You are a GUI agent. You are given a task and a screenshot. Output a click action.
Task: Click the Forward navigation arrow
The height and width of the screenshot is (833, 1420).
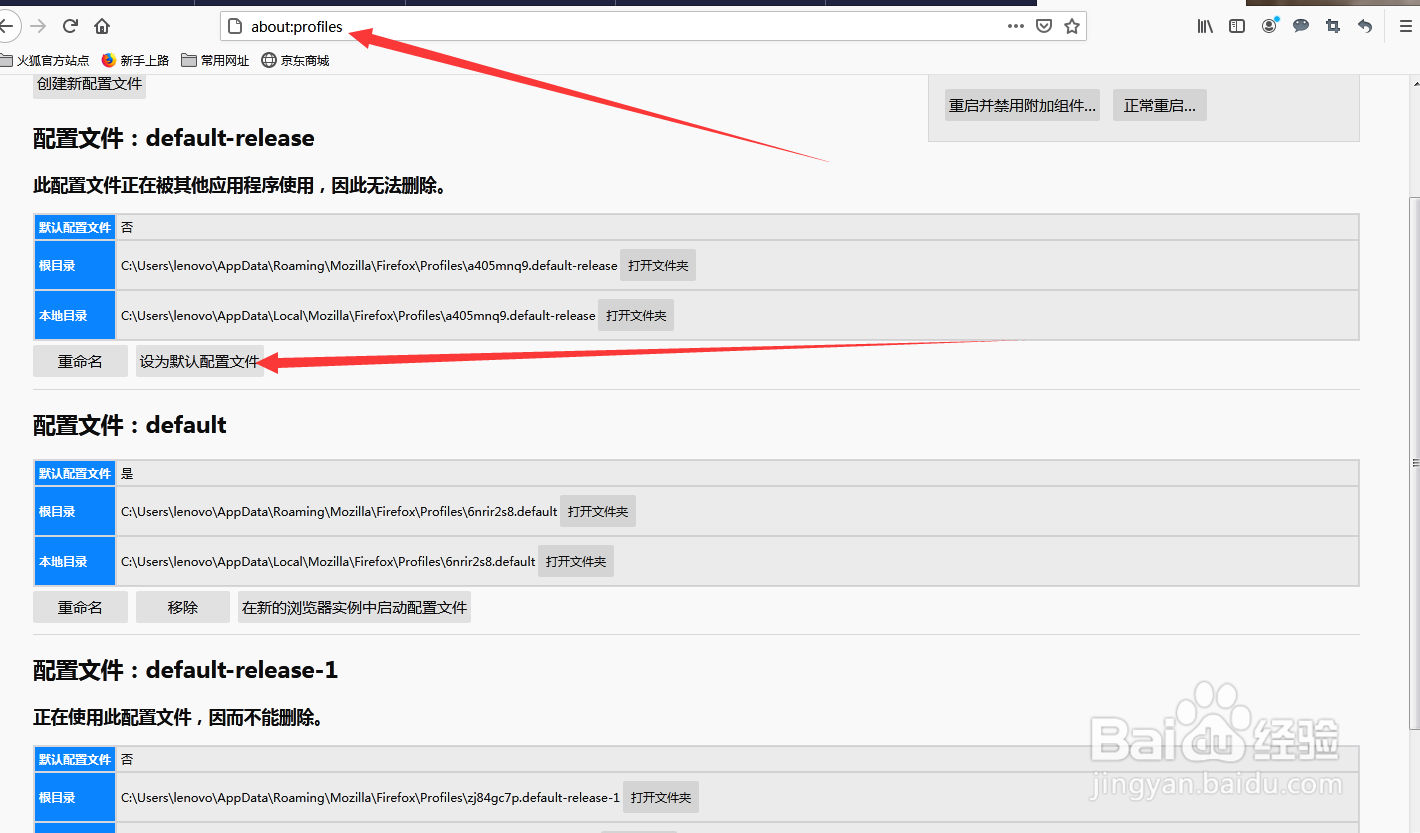(39, 26)
